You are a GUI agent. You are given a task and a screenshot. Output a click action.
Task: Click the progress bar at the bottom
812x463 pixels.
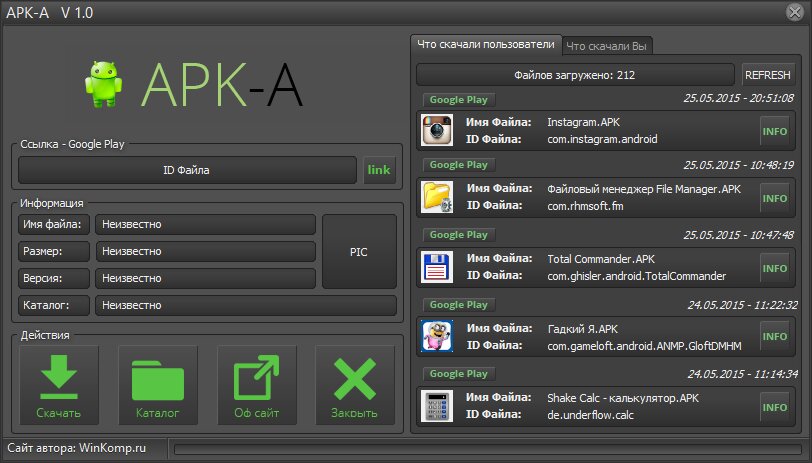(x=487, y=448)
